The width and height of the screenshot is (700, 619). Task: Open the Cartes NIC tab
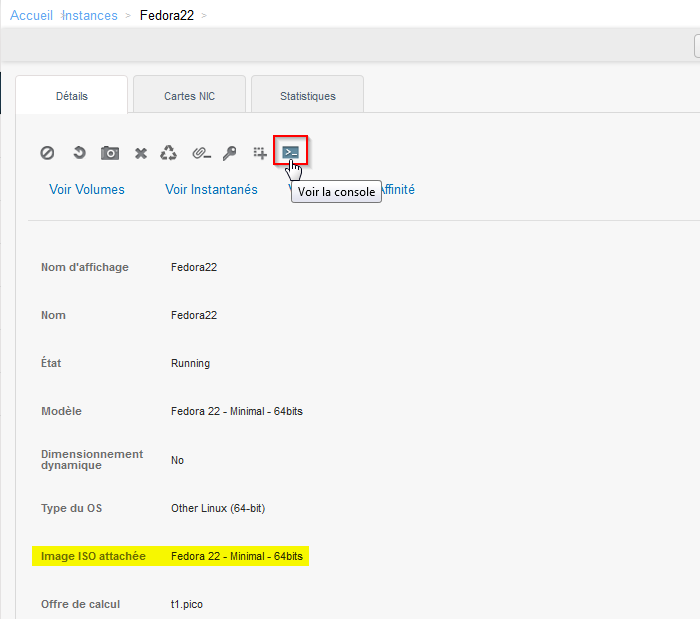tap(189, 96)
